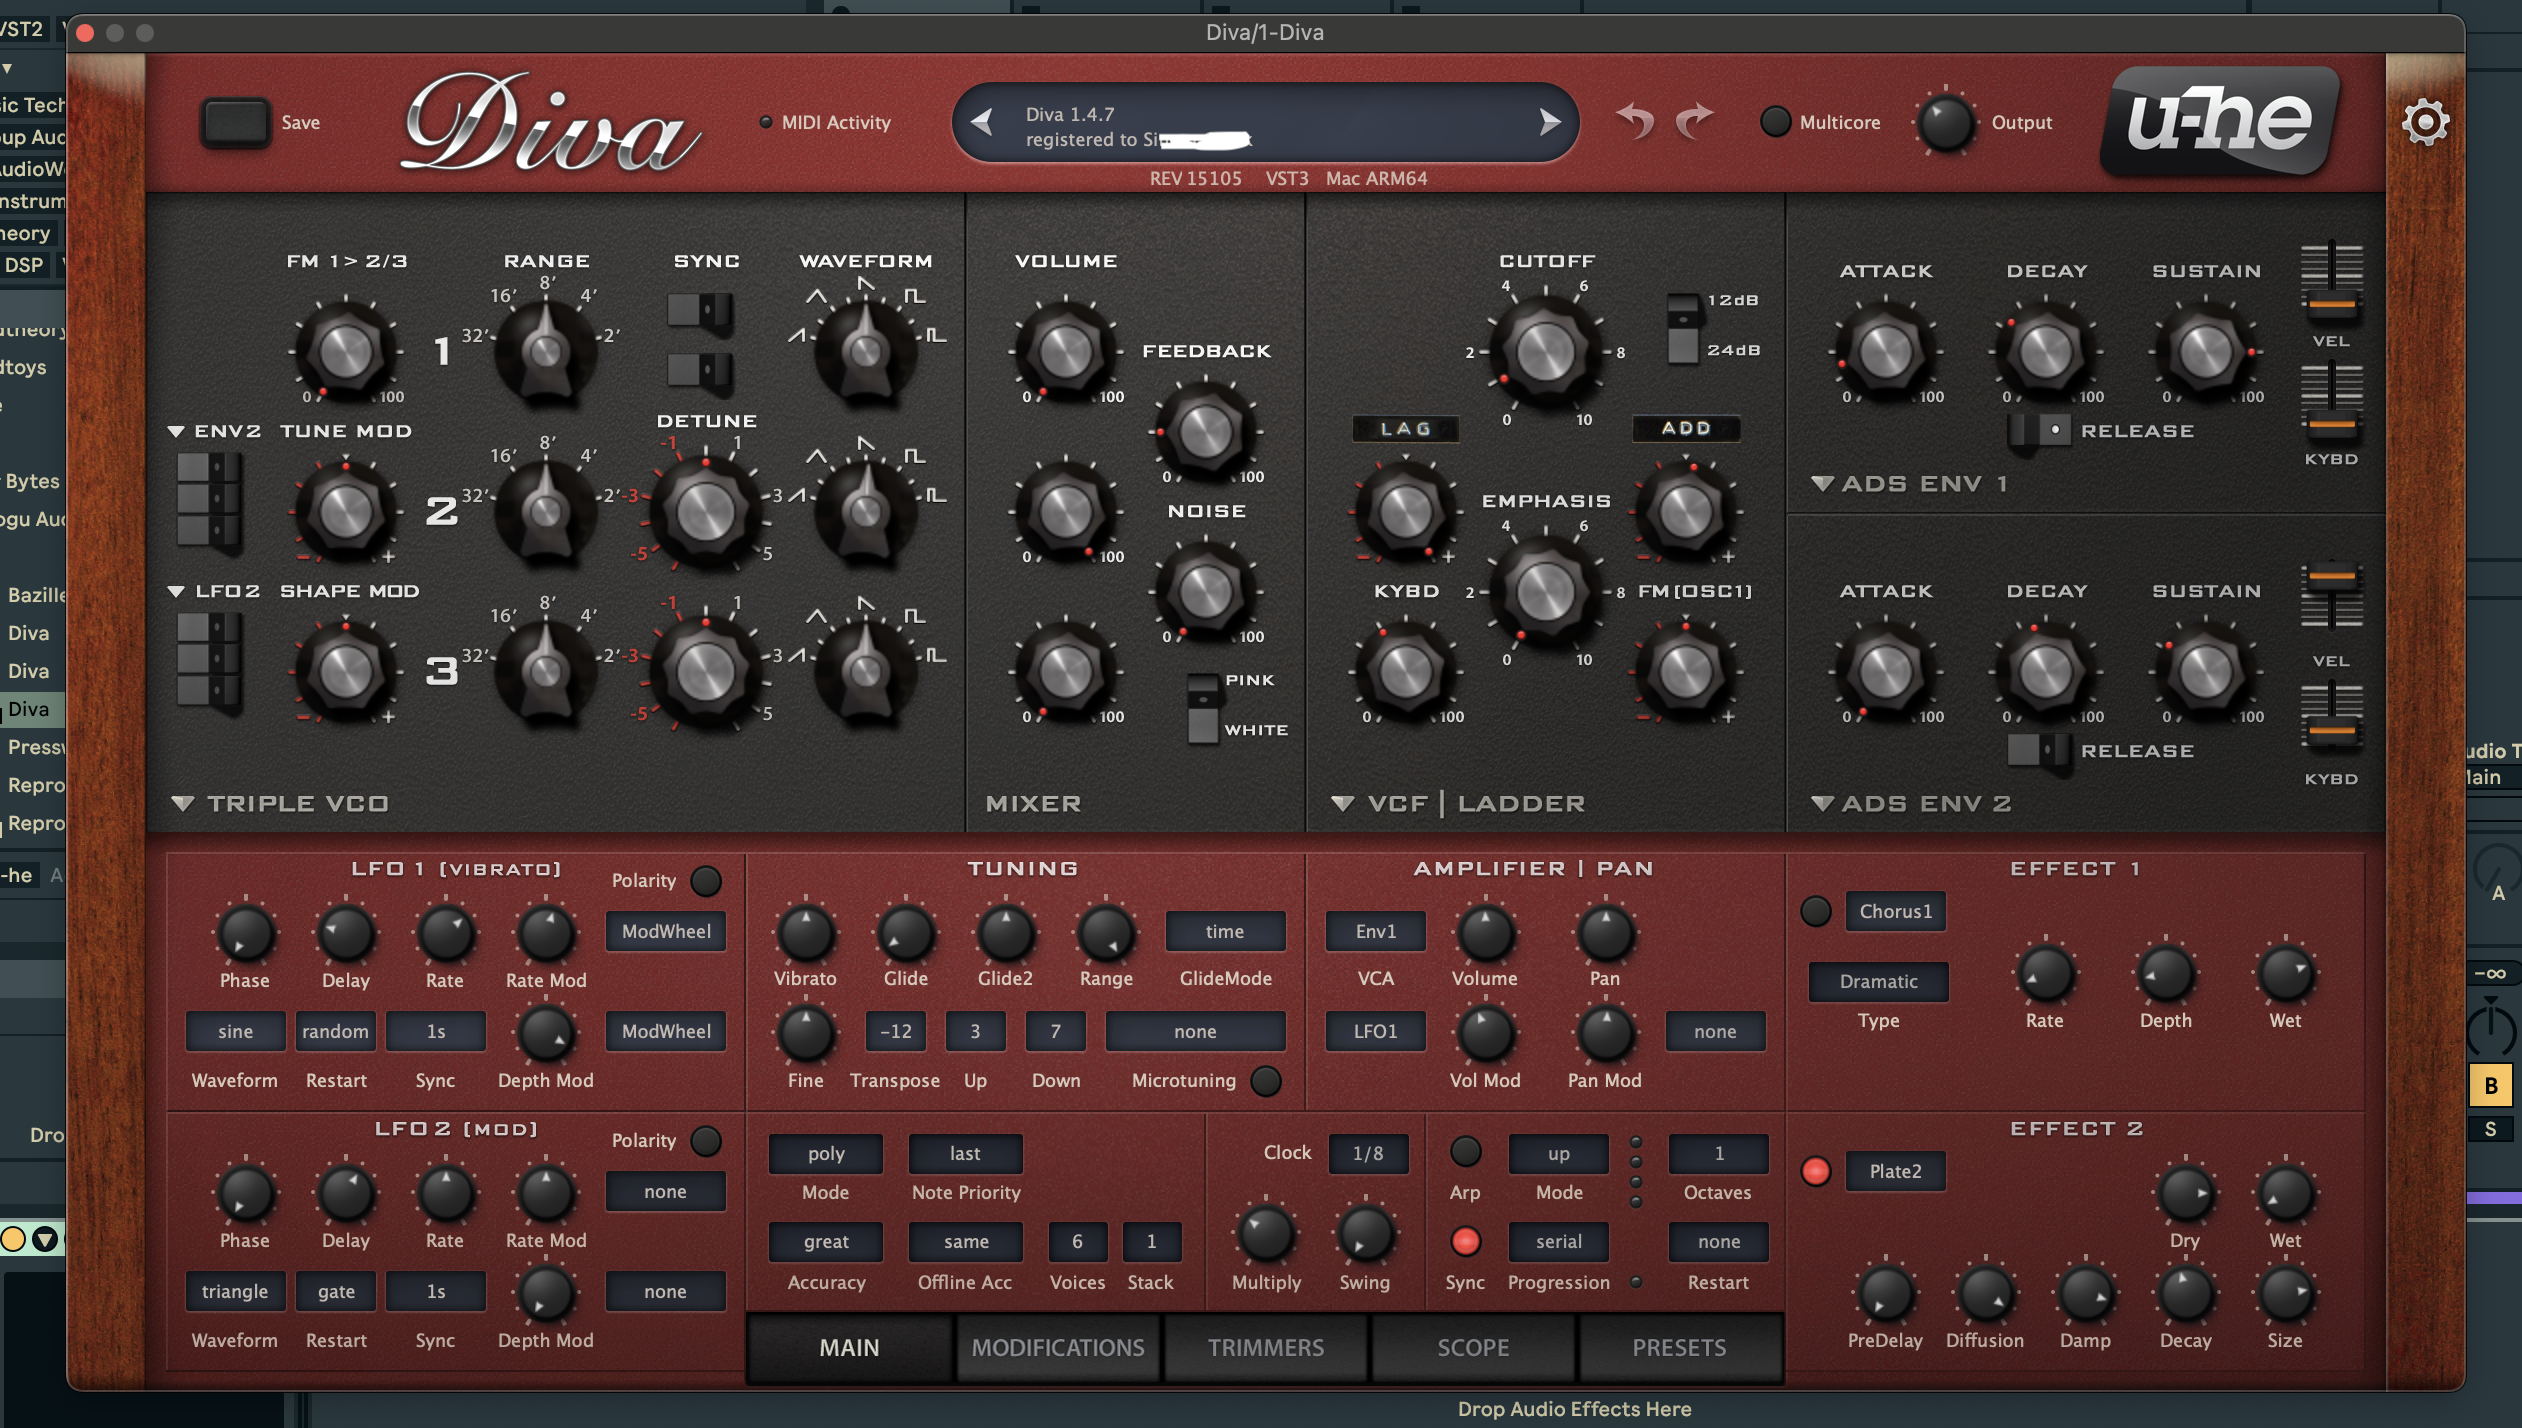Click the Amplifier Pan knob

[1605, 933]
